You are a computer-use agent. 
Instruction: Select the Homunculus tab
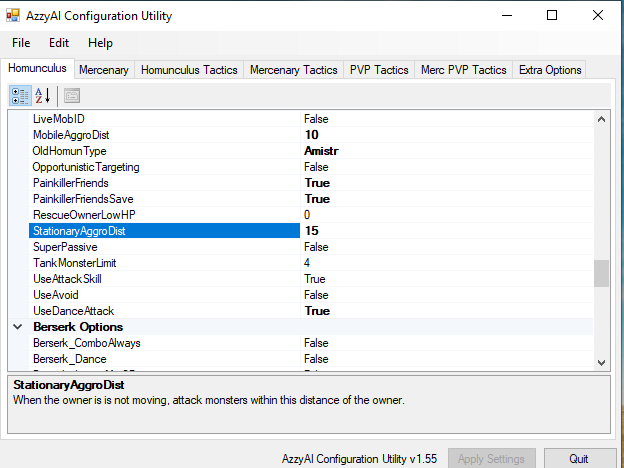tap(37, 68)
